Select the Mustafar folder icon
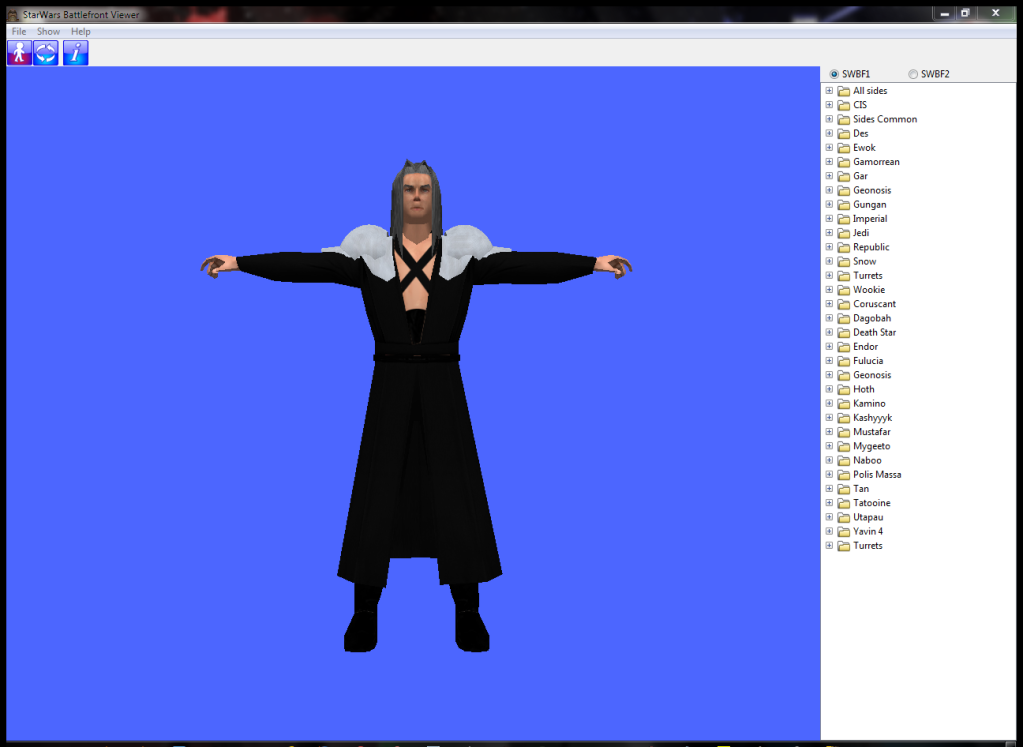 [x=844, y=433]
